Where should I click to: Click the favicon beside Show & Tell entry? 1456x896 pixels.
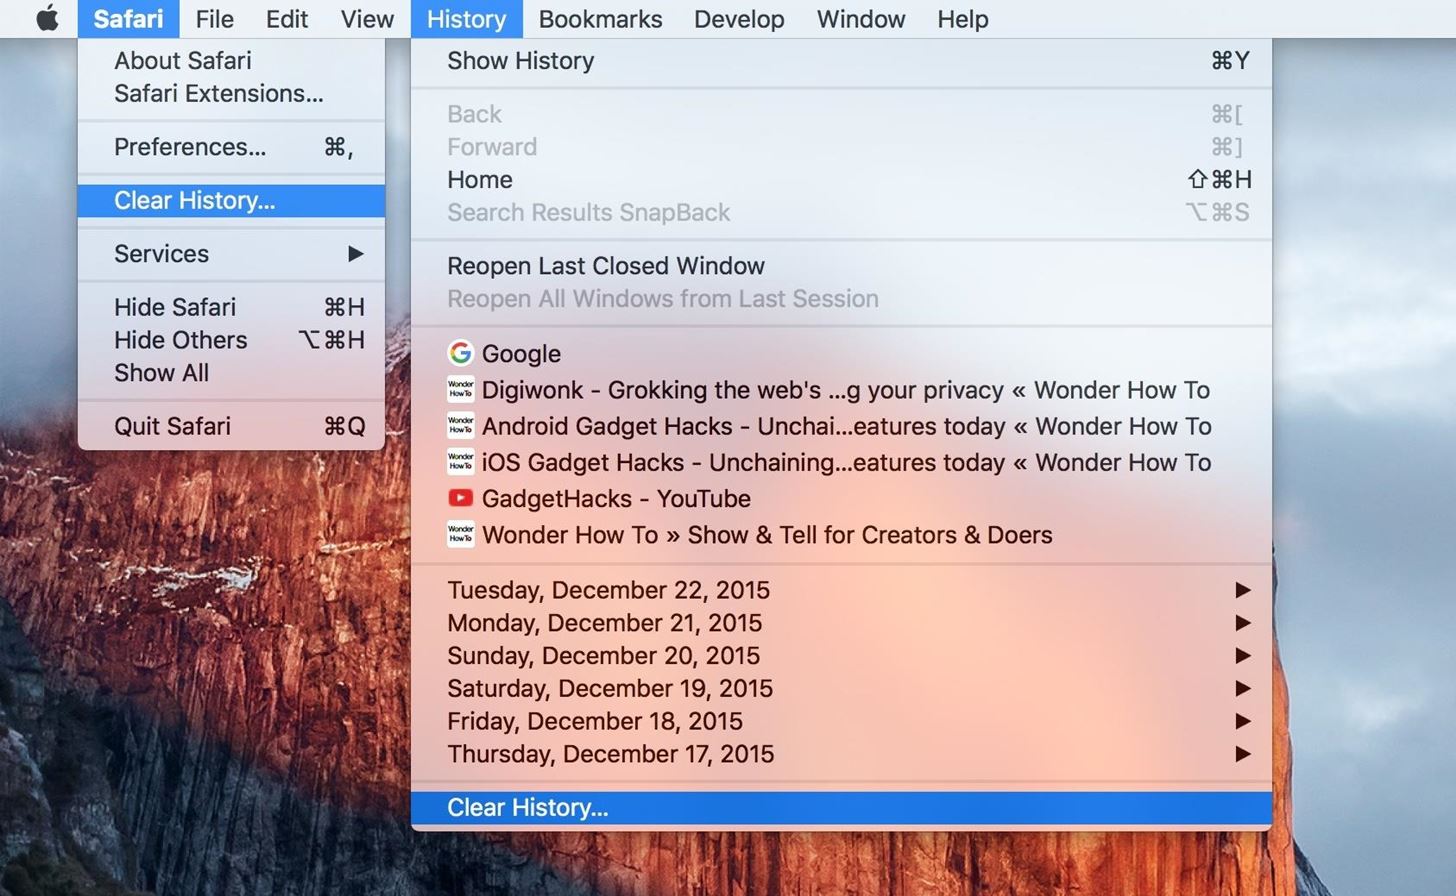tap(460, 534)
